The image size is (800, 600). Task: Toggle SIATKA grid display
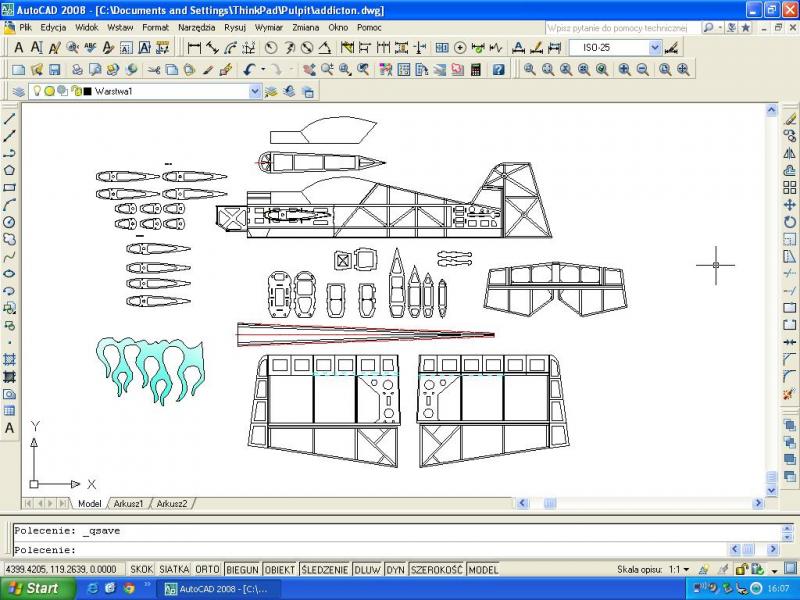click(174, 569)
